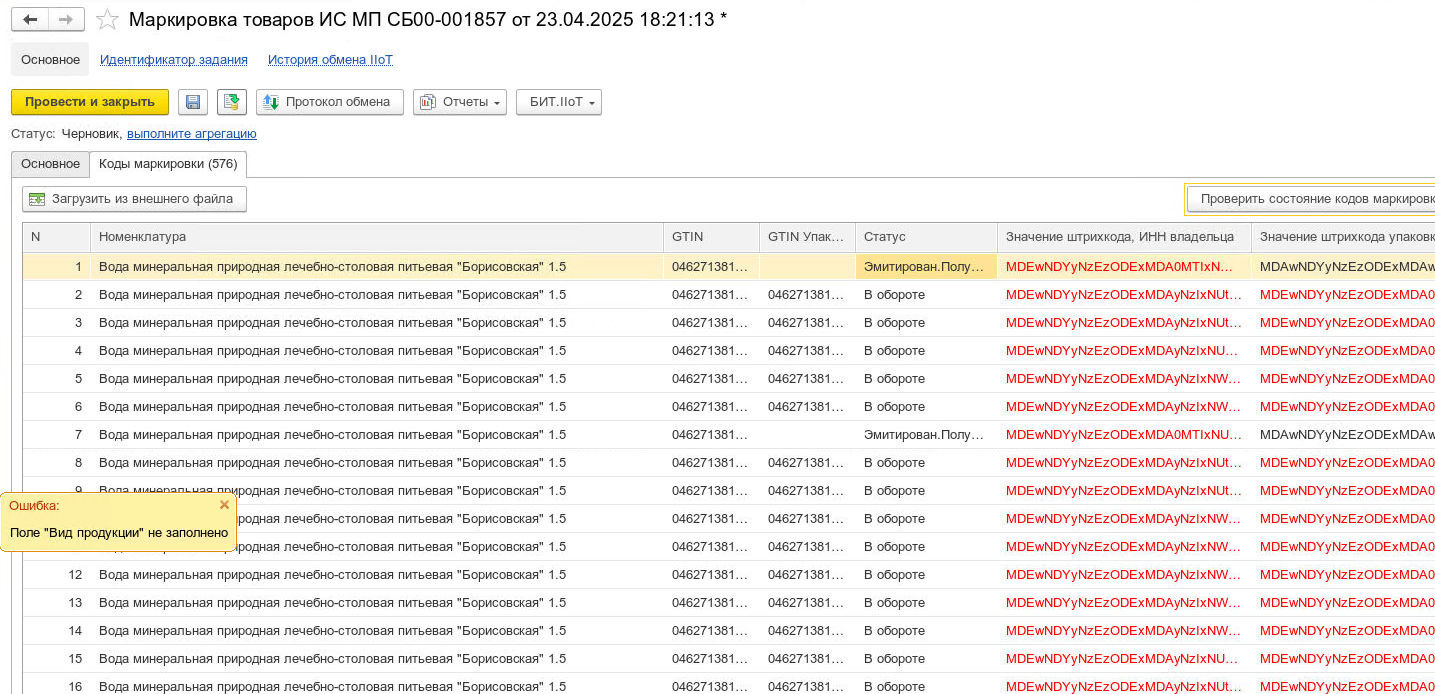Open the Протокол обмена exchange protocol
This screenshot has height=694, width=1435.
pyautogui.click(x=330, y=102)
